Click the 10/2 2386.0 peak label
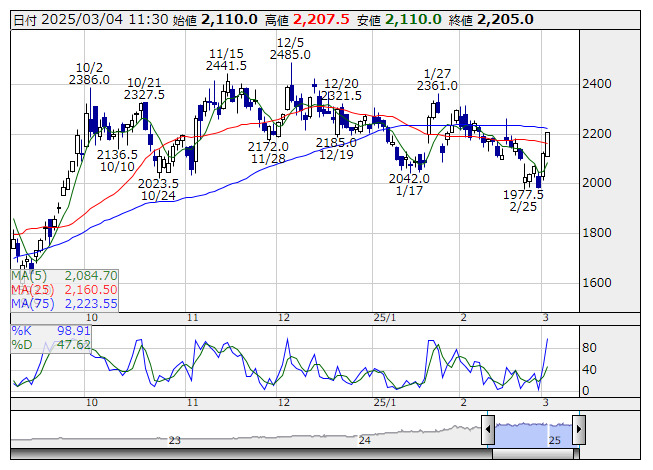This screenshot has width=653, height=470. pyautogui.click(x=89, y=74)
